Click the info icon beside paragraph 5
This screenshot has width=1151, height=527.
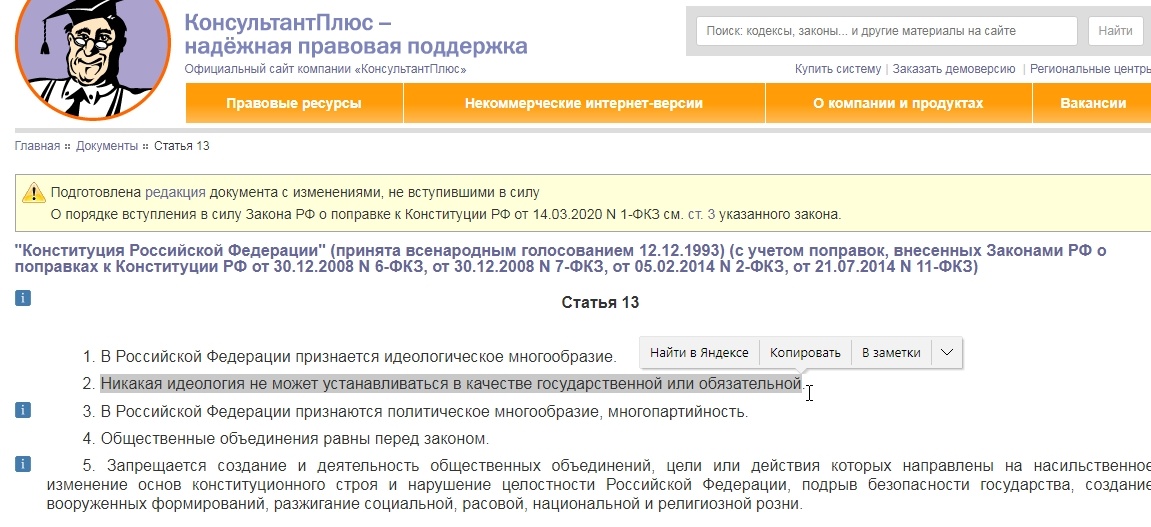(23, 464)
